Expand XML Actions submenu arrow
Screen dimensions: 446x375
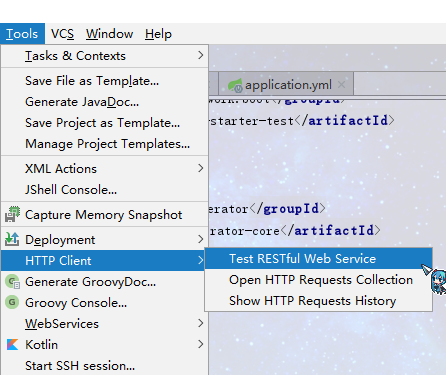pyautogui.click(x=200, y=168)
